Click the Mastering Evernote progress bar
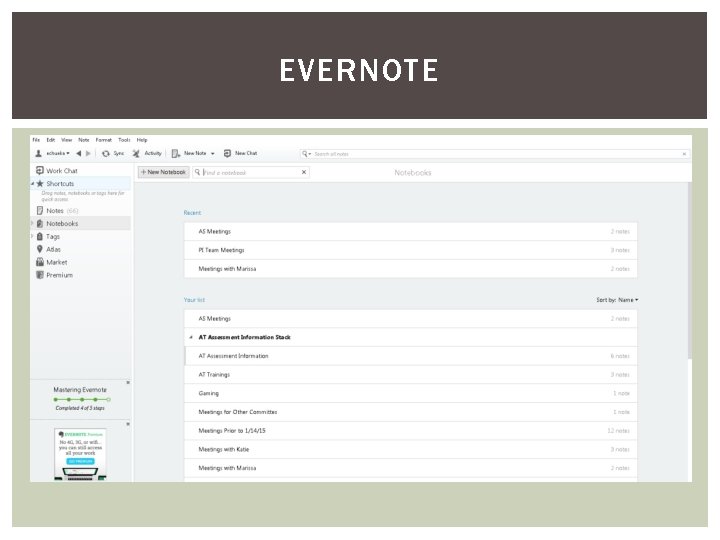720x540 pixels. click(82, 399)
